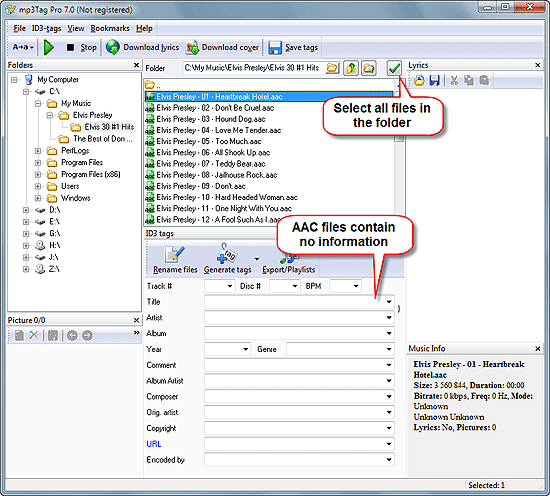Select file 05 - Too Much.aac
Screen dimensions: 550x496
point(209,141)
